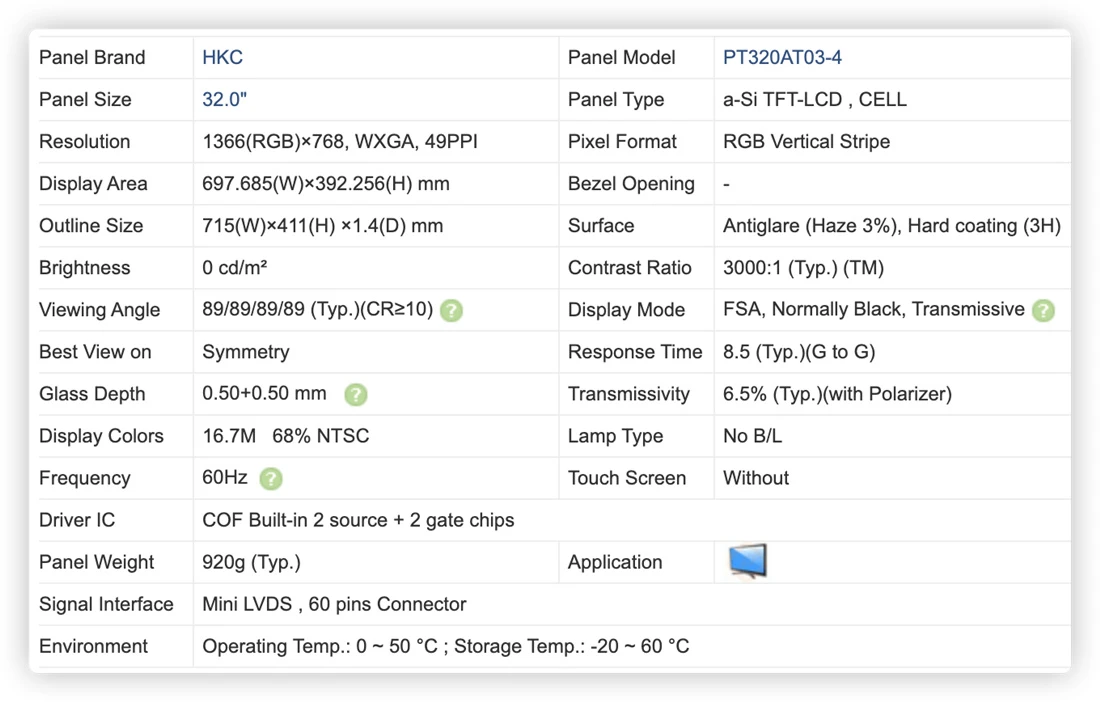Click the Pixel Format label
This screenshot has height=702, width=1100.
622,142
